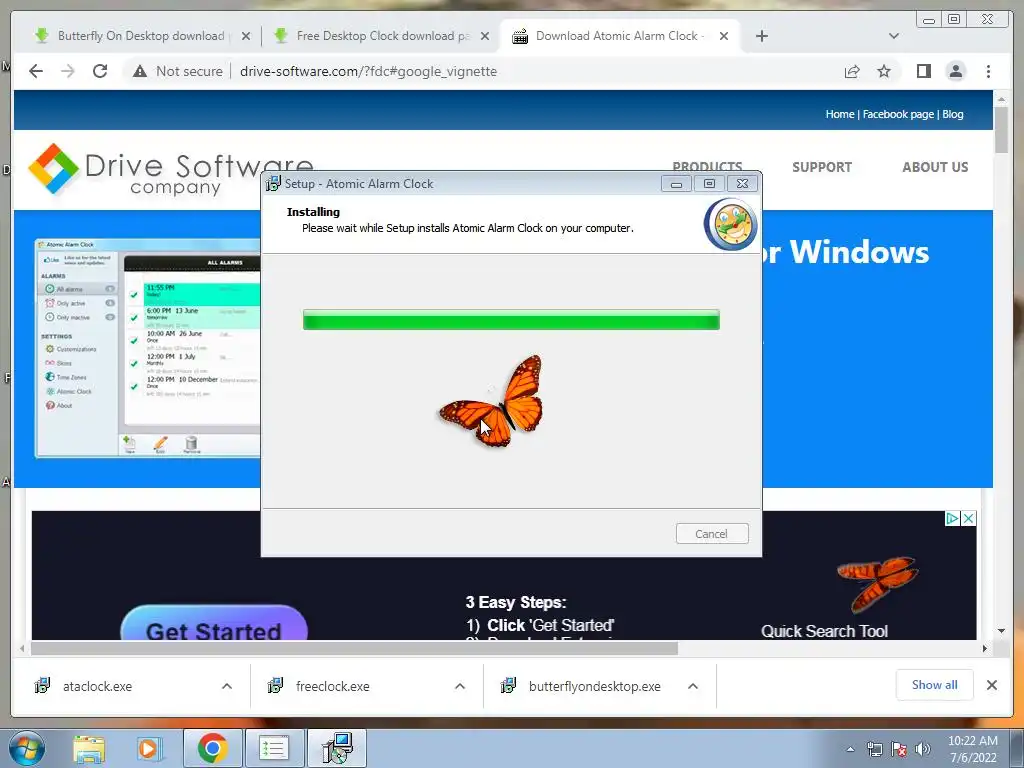Image resolution: width=1024 pixels, height=768 pixels.
Task: Go back with the browser back arrow
Action: (x=36, y=71)
